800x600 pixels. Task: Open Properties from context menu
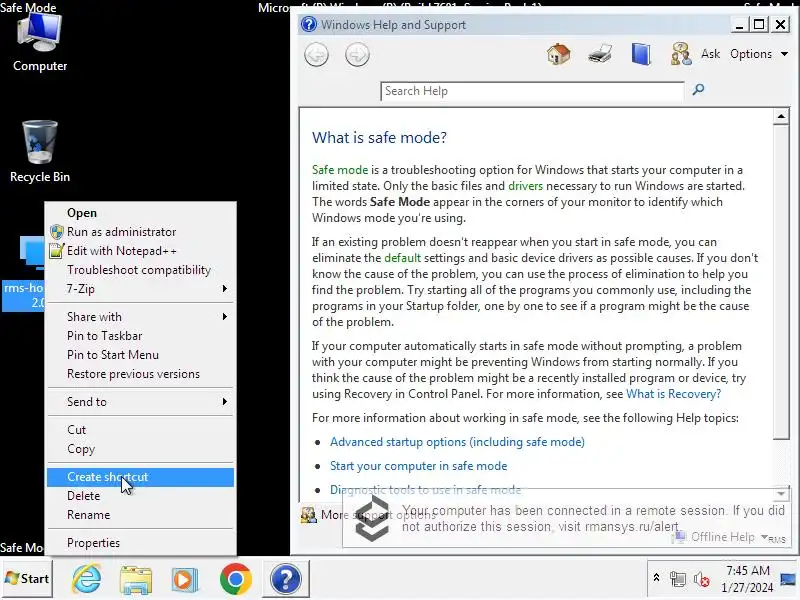[x=140, y=543]
